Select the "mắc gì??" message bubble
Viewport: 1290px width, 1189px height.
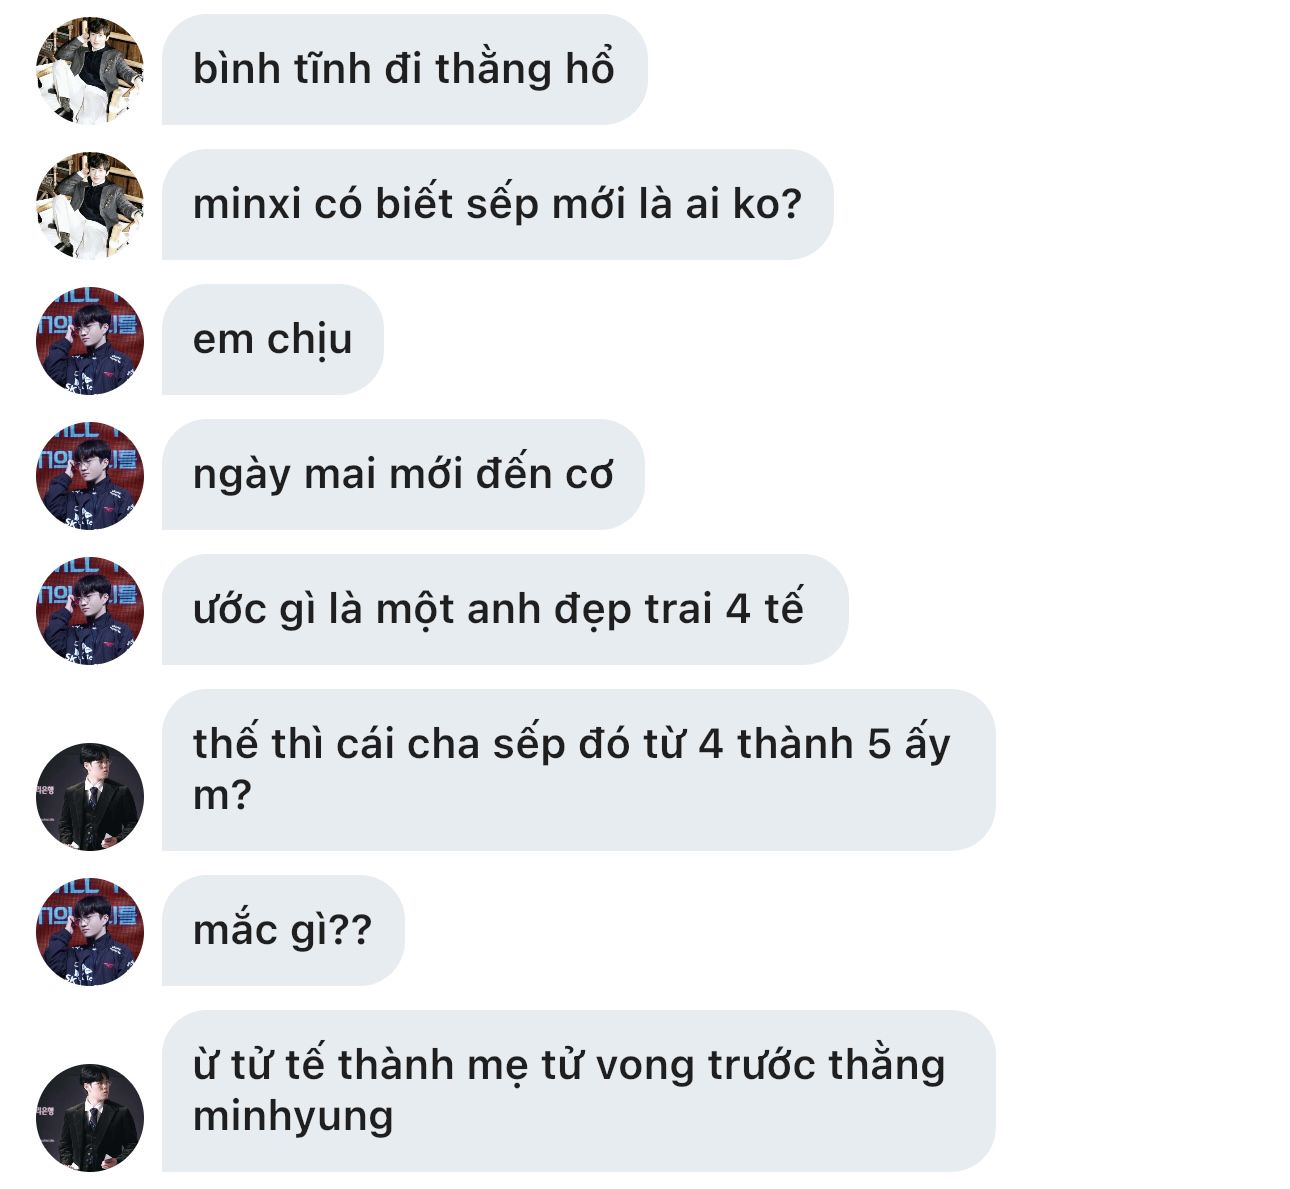(x=283, y=931)
